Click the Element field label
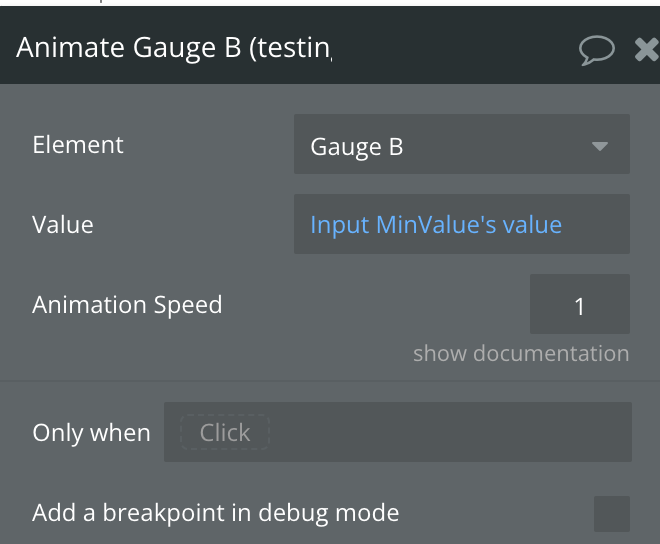Screen dimensions: 660x544 tap(78, 145)
